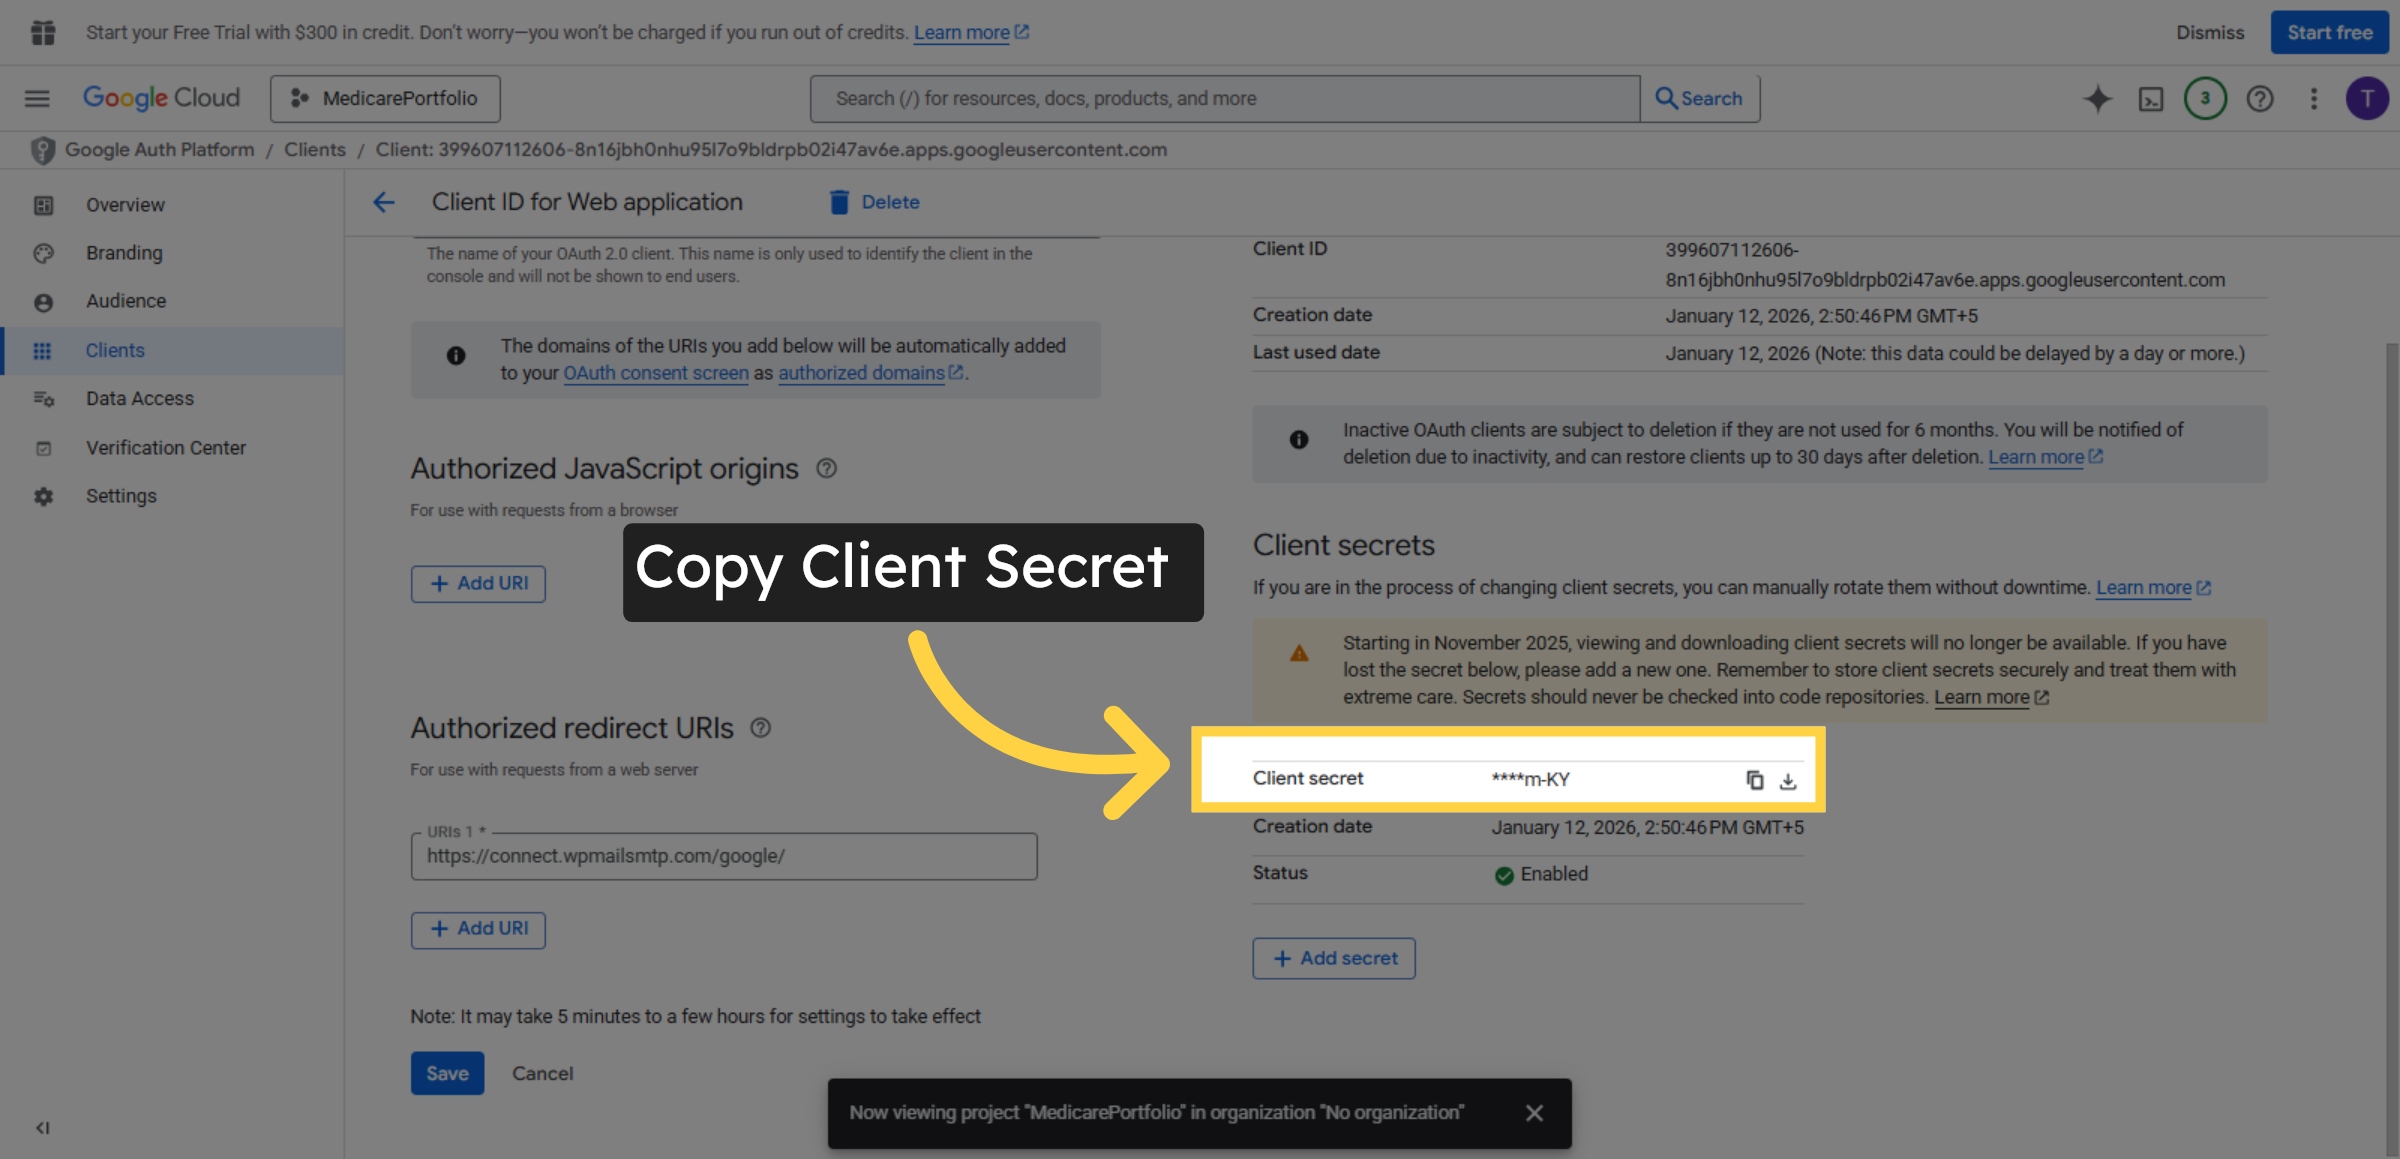Click the free trial gift icon

point(42,32)
